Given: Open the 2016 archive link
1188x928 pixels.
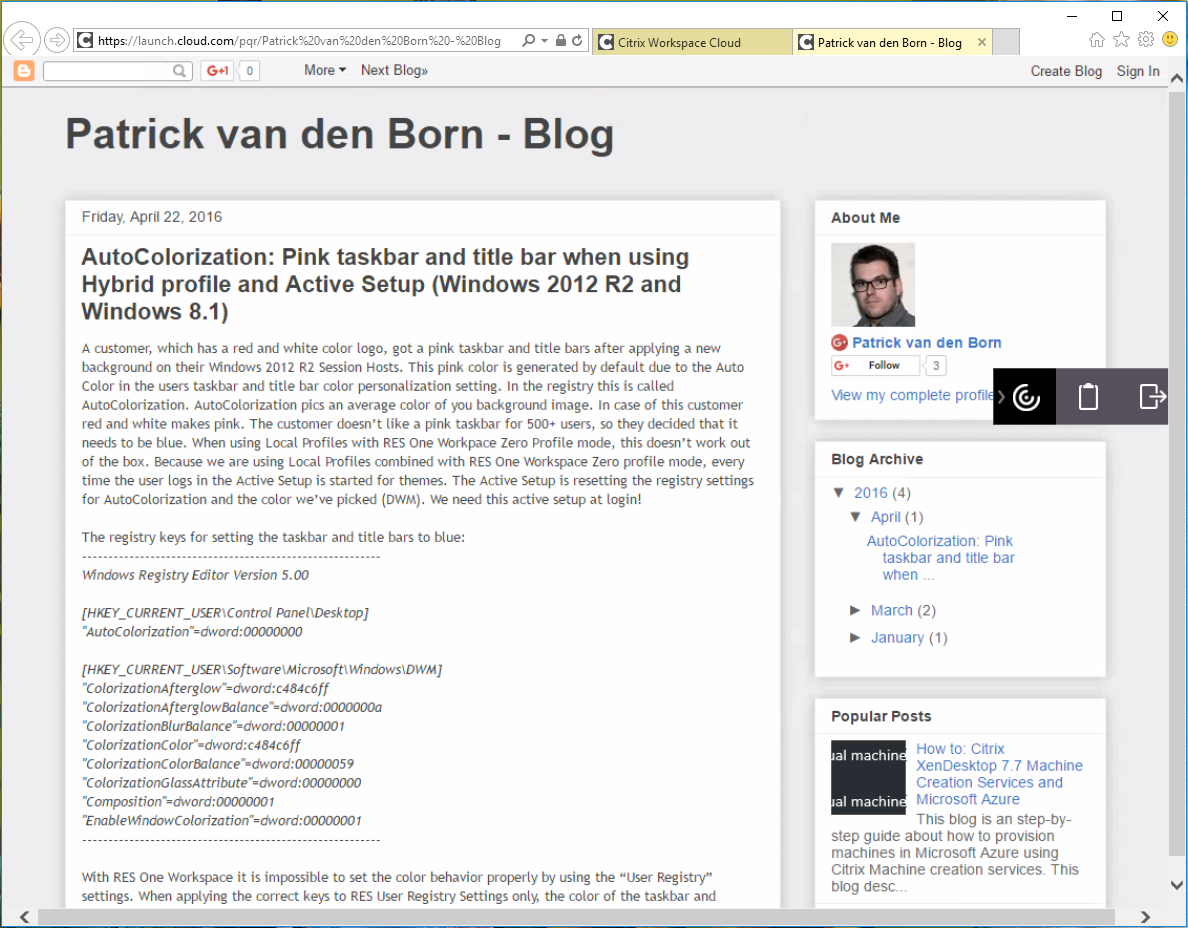Looking at the screenshot, I should (871, 493).
